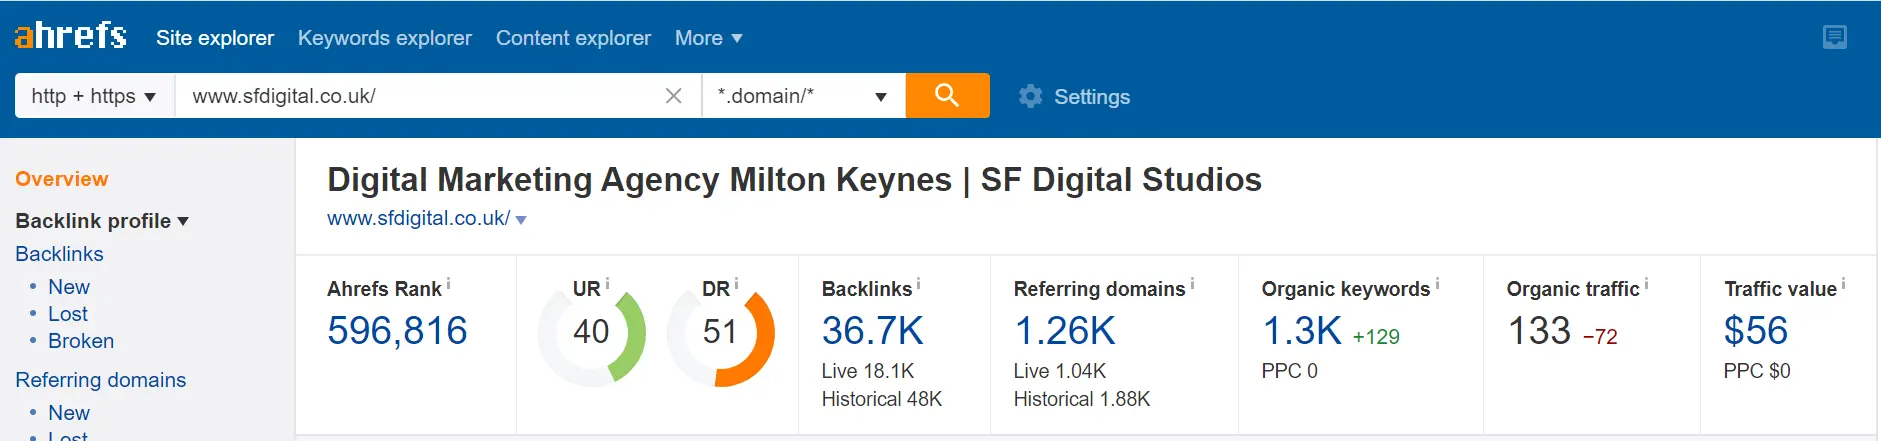Click the info icon beside Organic keywords

click(1437, 284)
